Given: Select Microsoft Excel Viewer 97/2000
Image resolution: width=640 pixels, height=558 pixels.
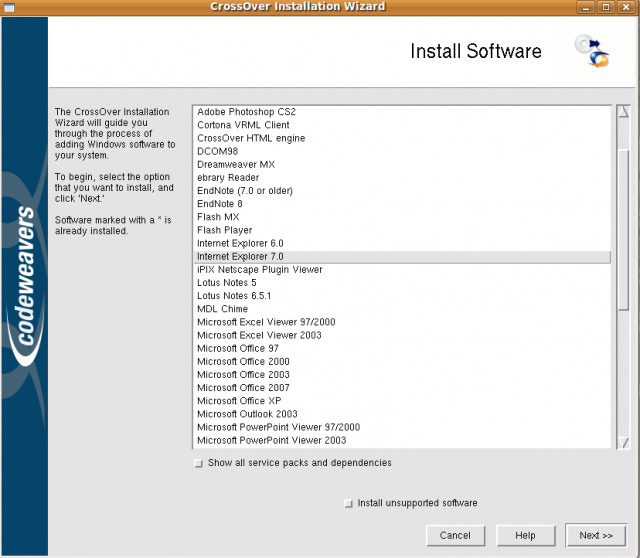Looking at the screenshot, I should pos(402,322).
